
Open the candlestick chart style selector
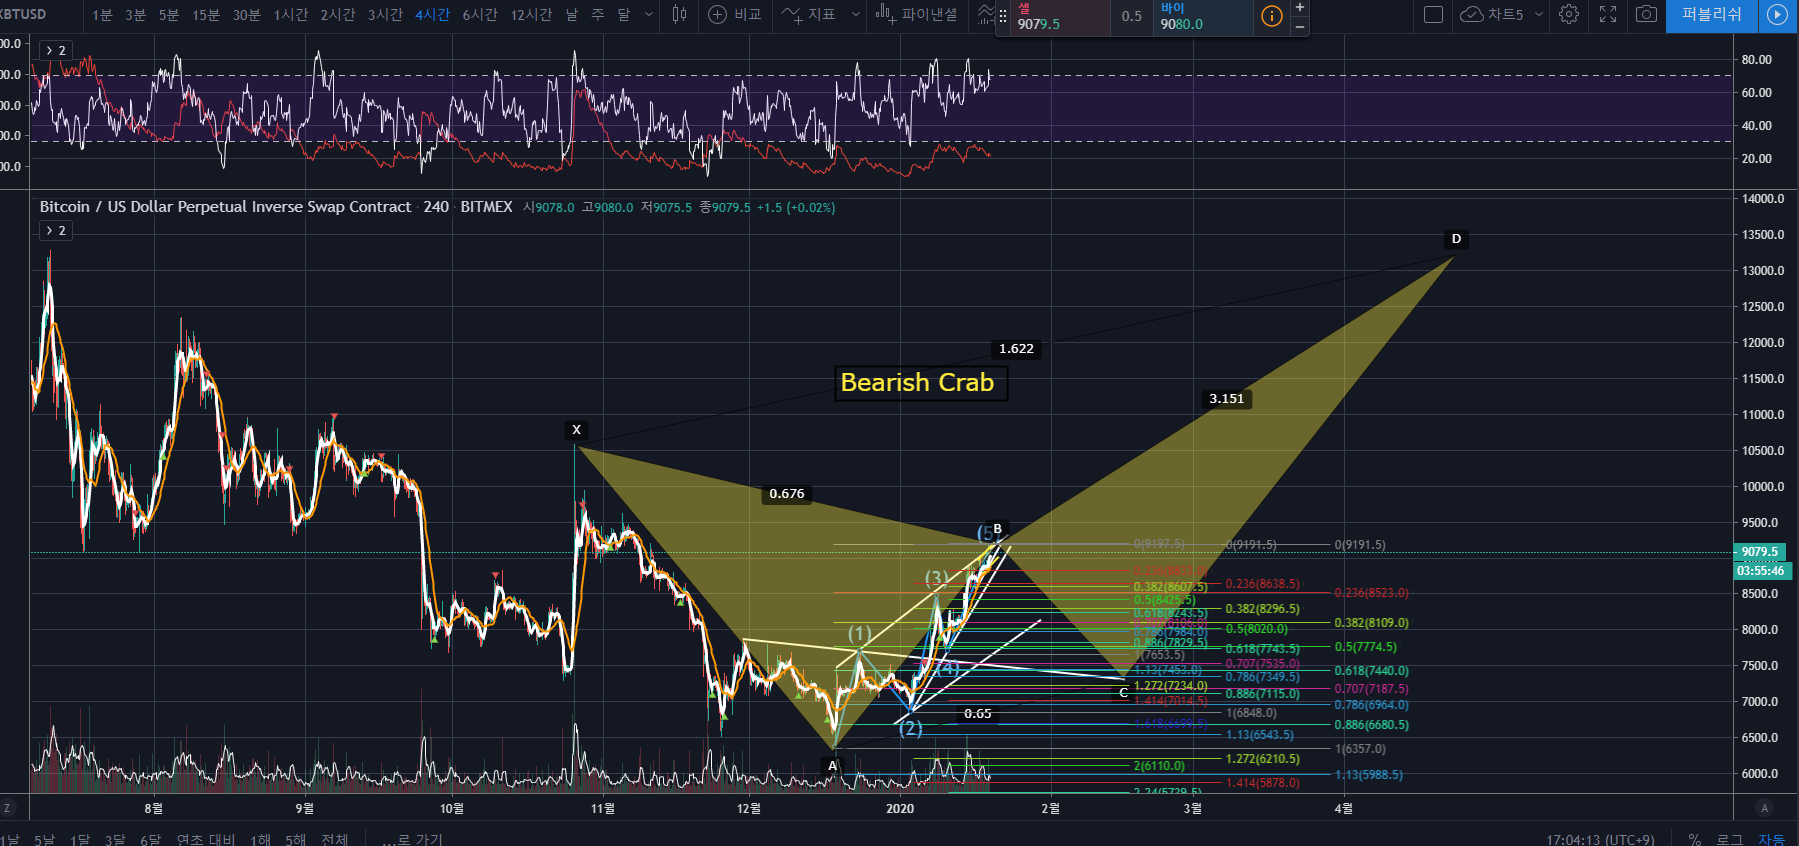point(680,15)
